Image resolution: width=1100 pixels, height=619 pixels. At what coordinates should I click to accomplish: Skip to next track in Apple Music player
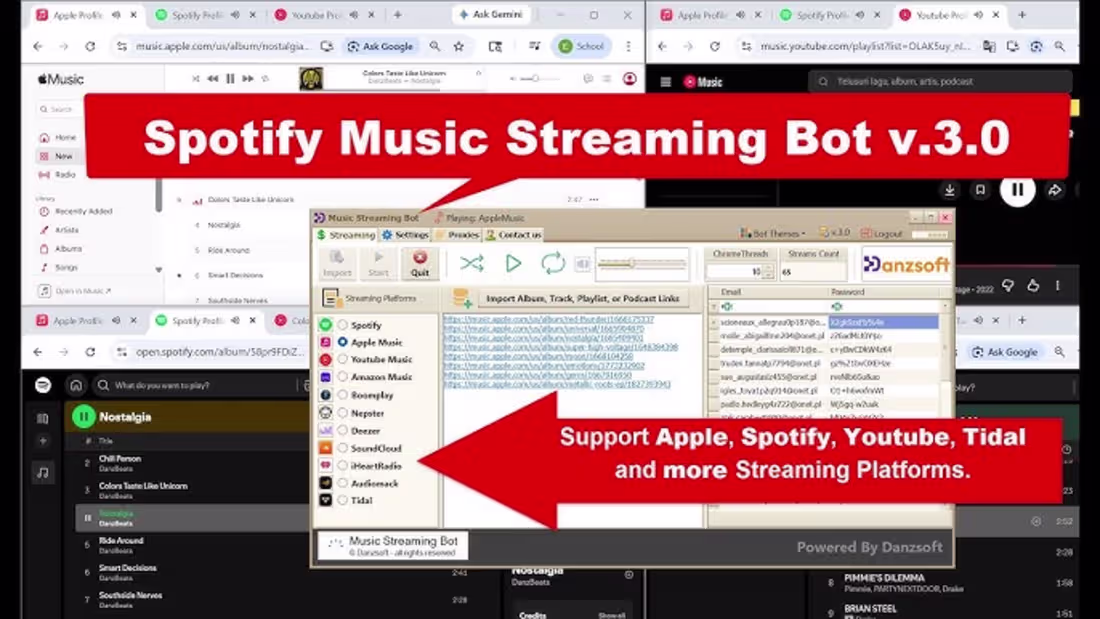click(x=248, y=79)
